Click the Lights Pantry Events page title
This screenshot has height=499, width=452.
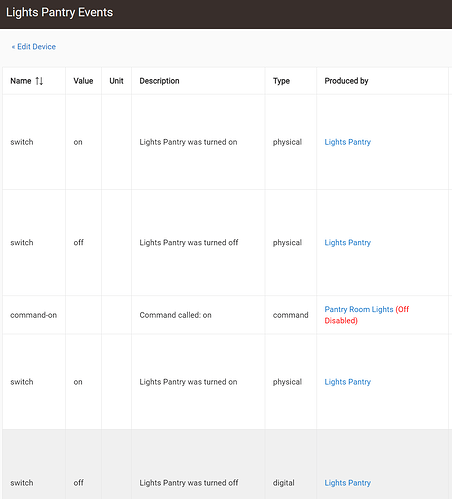tap(60, 13)
